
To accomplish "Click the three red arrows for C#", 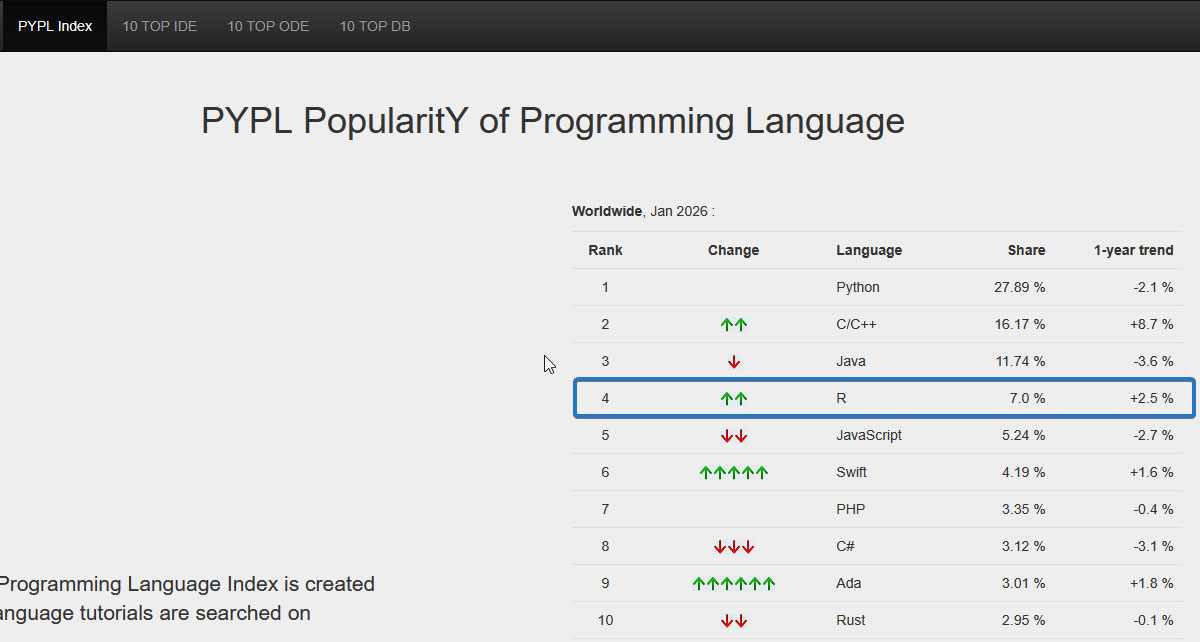I will (x=734, y=547).
